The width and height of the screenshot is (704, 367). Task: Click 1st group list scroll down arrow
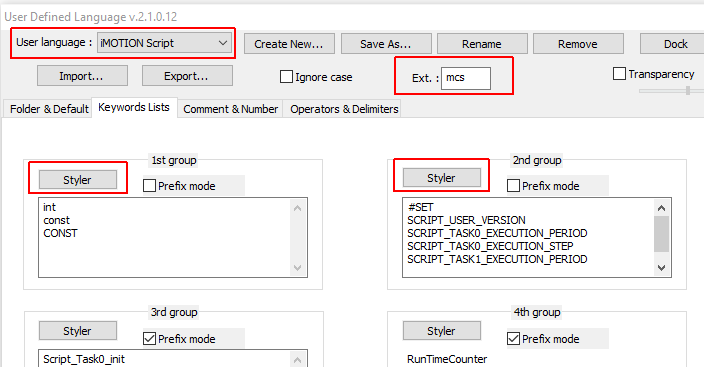click(297, 268)
